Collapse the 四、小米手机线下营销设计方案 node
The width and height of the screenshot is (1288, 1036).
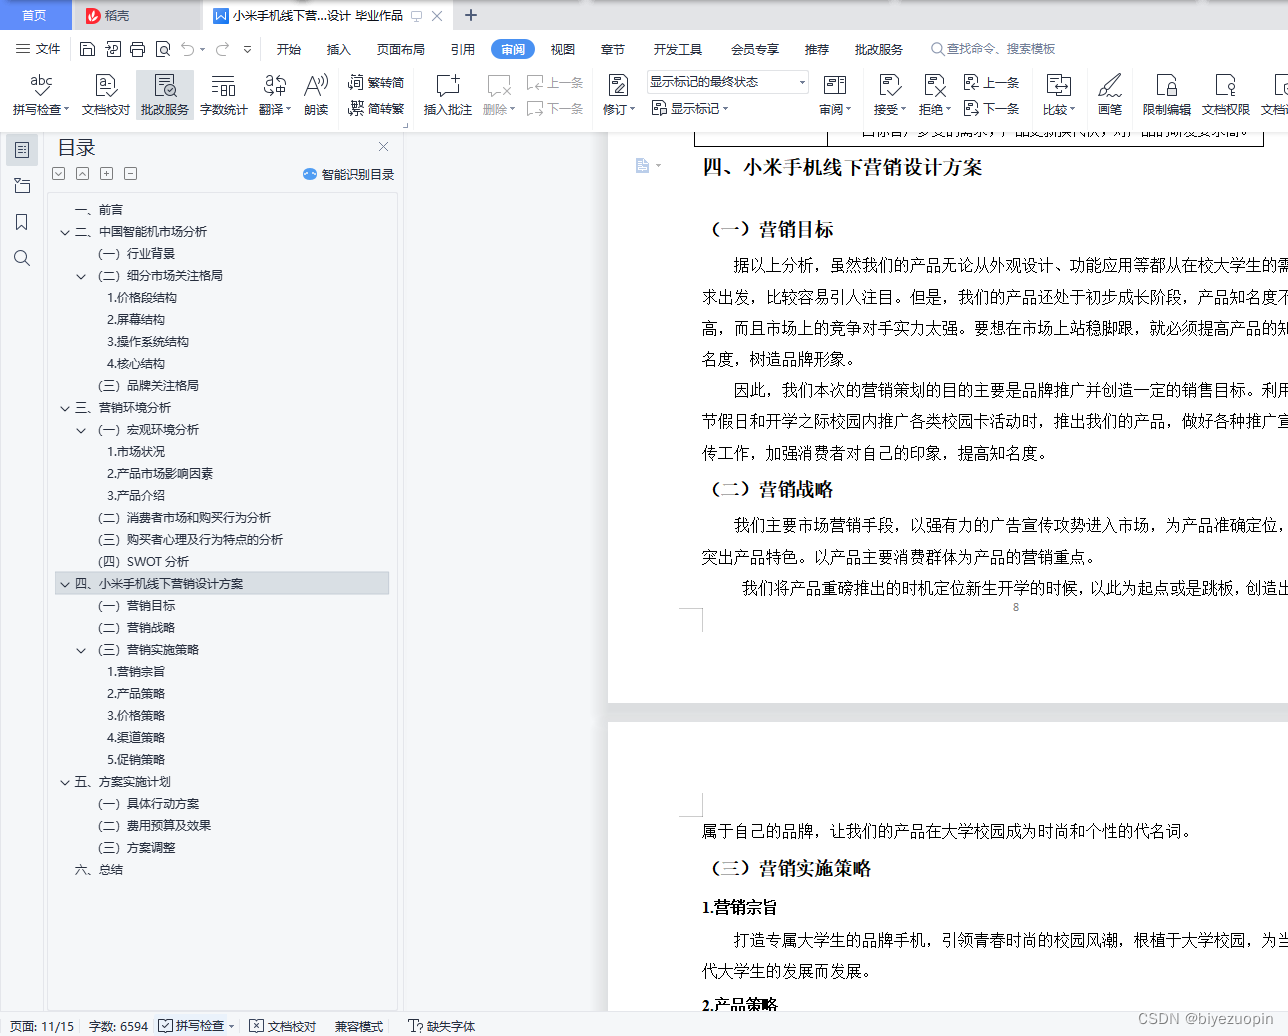coord(65,584)
